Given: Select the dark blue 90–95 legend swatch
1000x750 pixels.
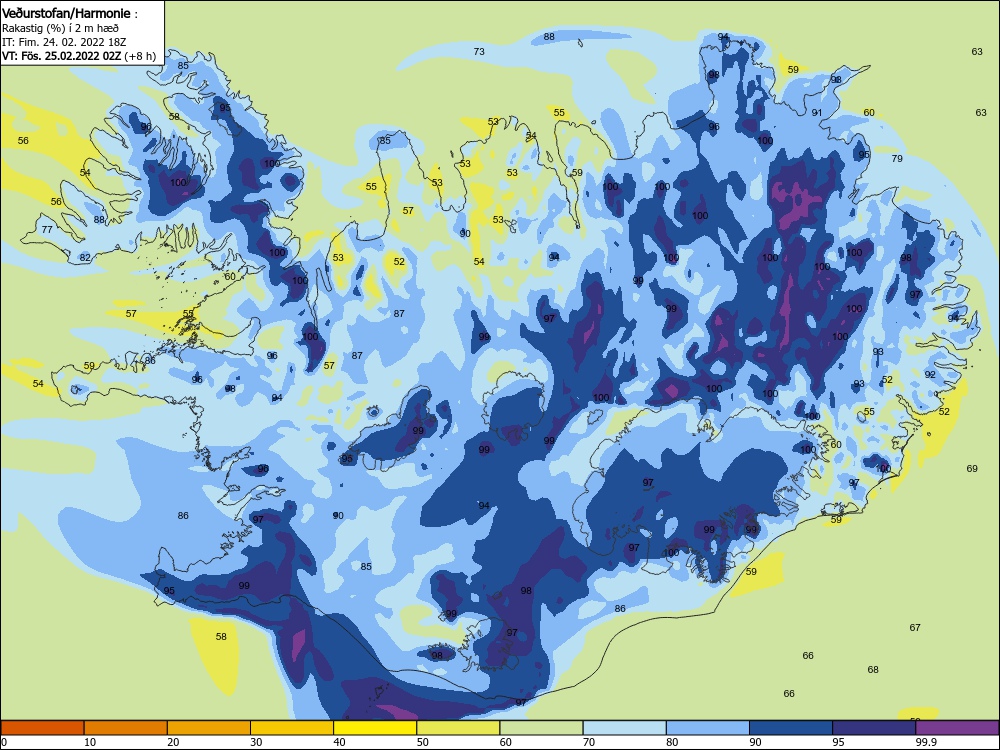Looking at the screenshot, I should coord(791,728).
